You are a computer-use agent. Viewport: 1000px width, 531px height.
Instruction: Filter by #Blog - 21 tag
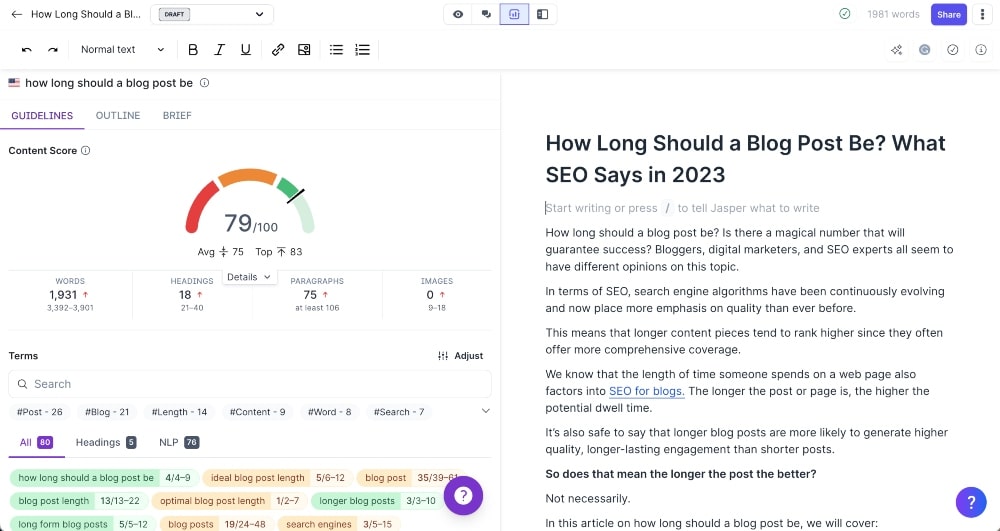[x=107, y=412]
